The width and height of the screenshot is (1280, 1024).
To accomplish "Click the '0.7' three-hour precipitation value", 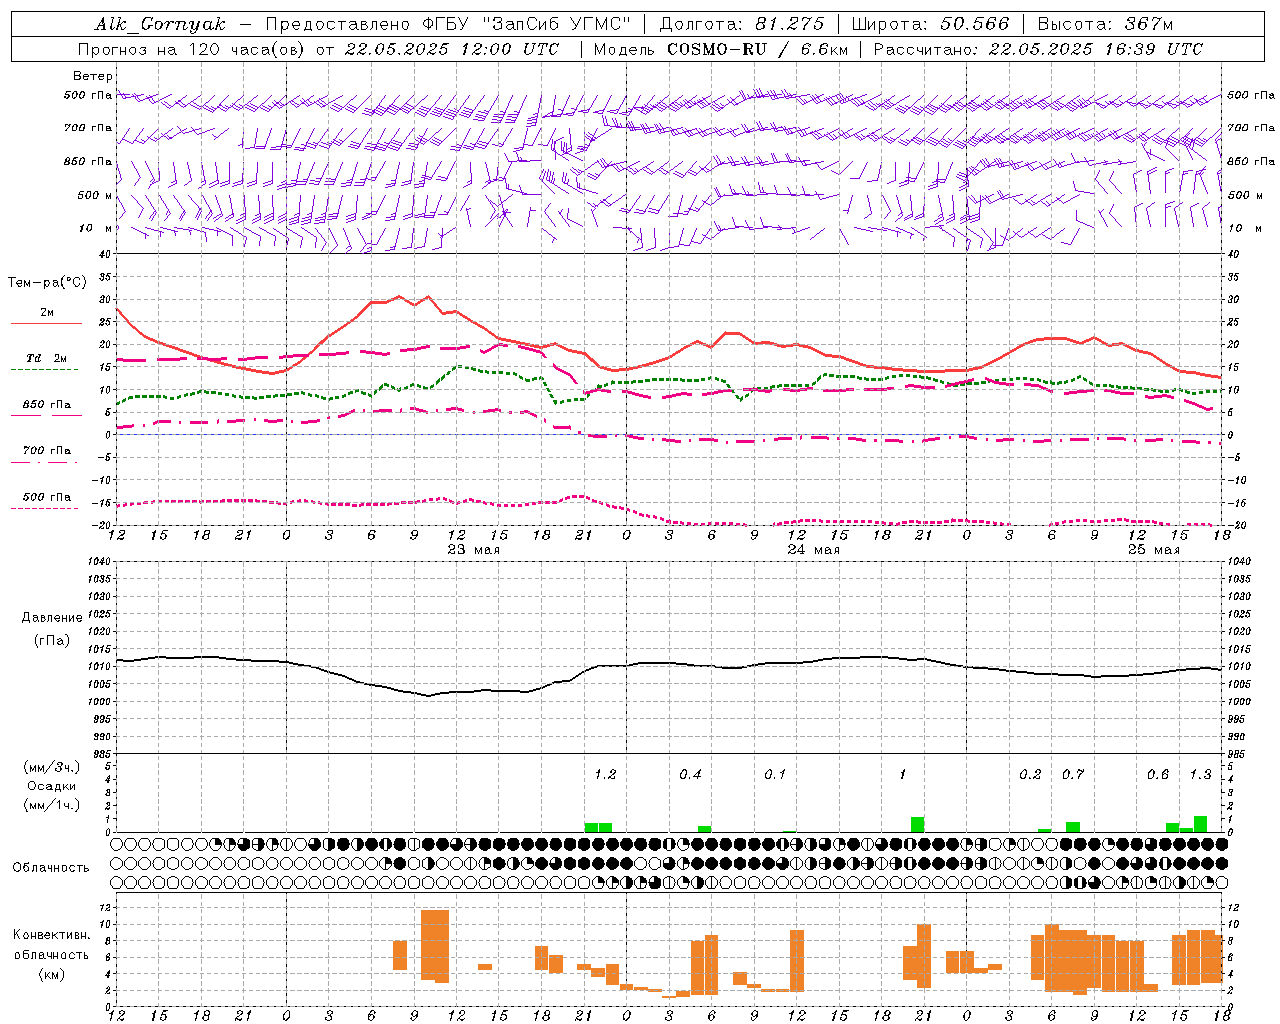I will (x=1073, y=775).
